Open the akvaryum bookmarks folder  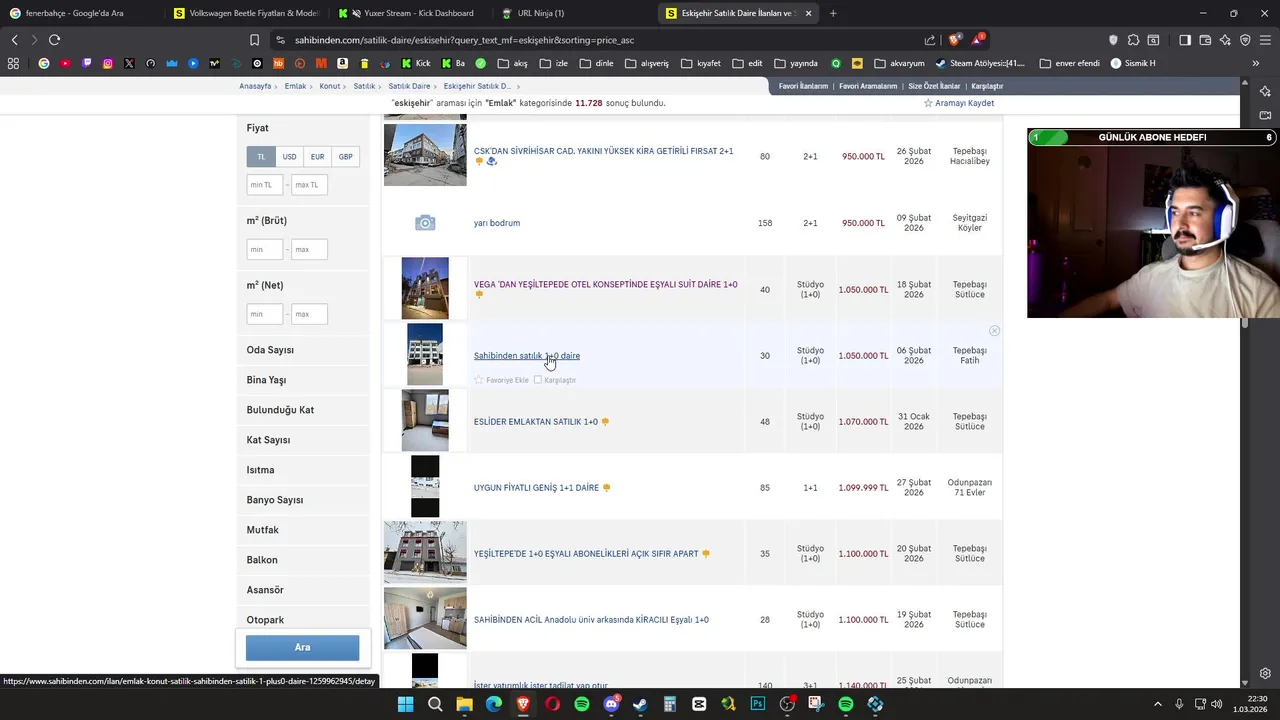click(899, 63)
